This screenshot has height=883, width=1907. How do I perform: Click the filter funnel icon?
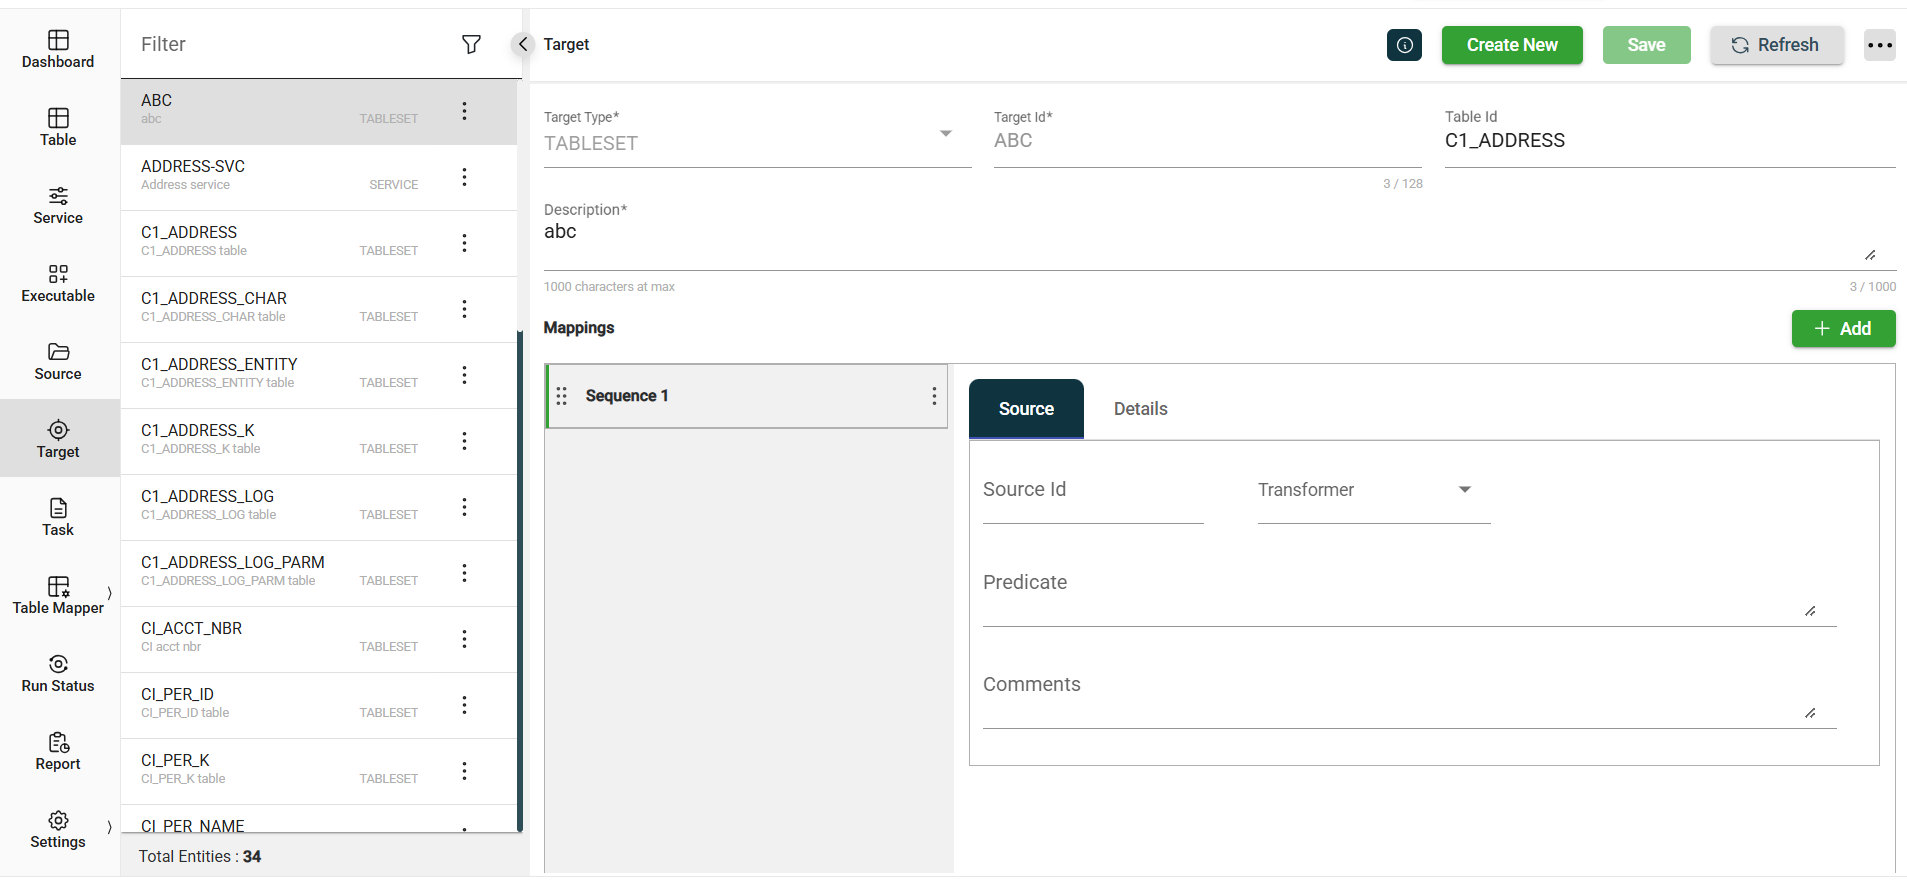click(471, 44)
